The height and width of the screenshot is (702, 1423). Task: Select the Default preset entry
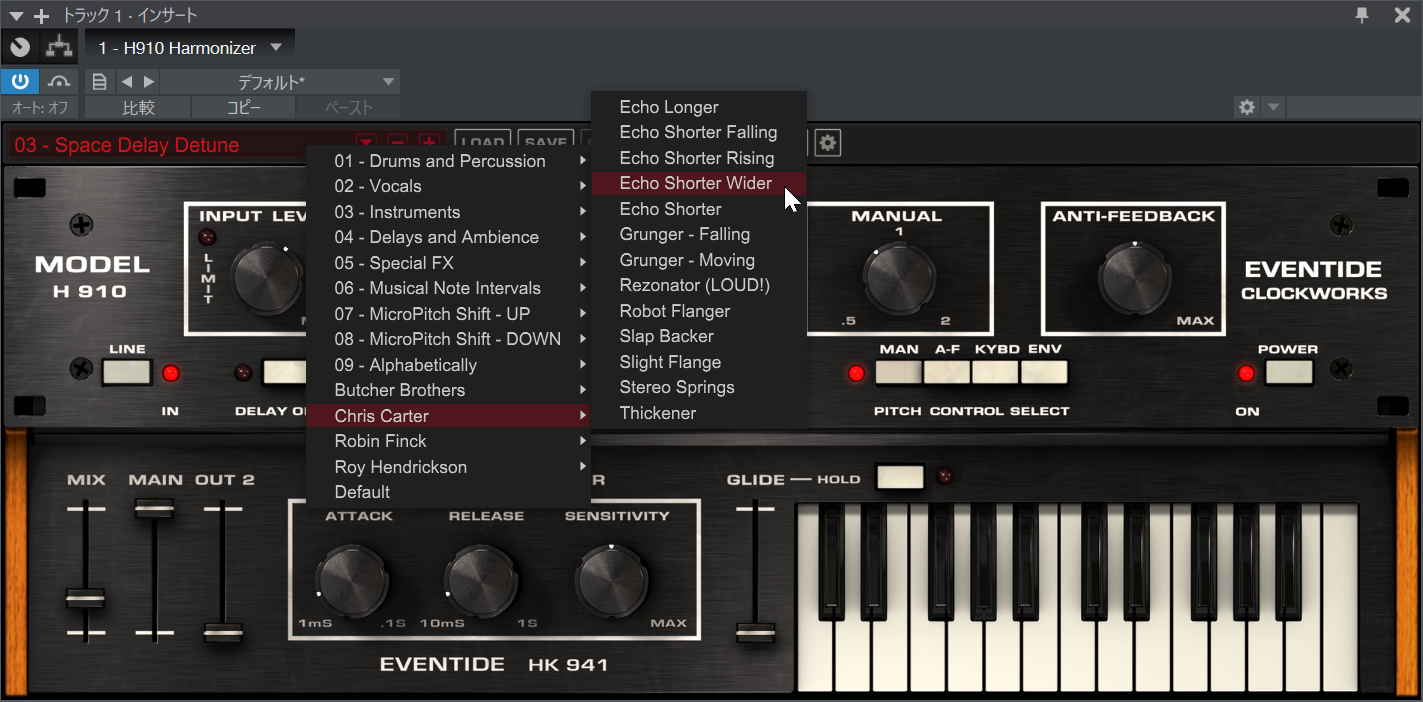pos(449,492)
